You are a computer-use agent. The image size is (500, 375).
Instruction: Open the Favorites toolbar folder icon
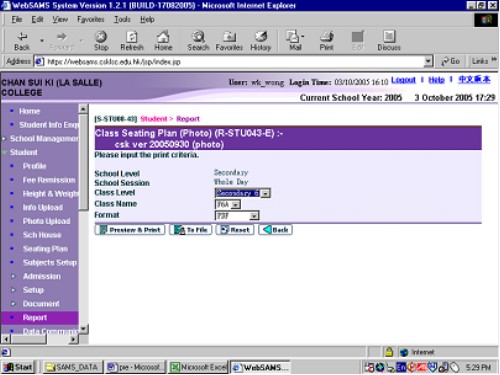[x=229, y=41]
